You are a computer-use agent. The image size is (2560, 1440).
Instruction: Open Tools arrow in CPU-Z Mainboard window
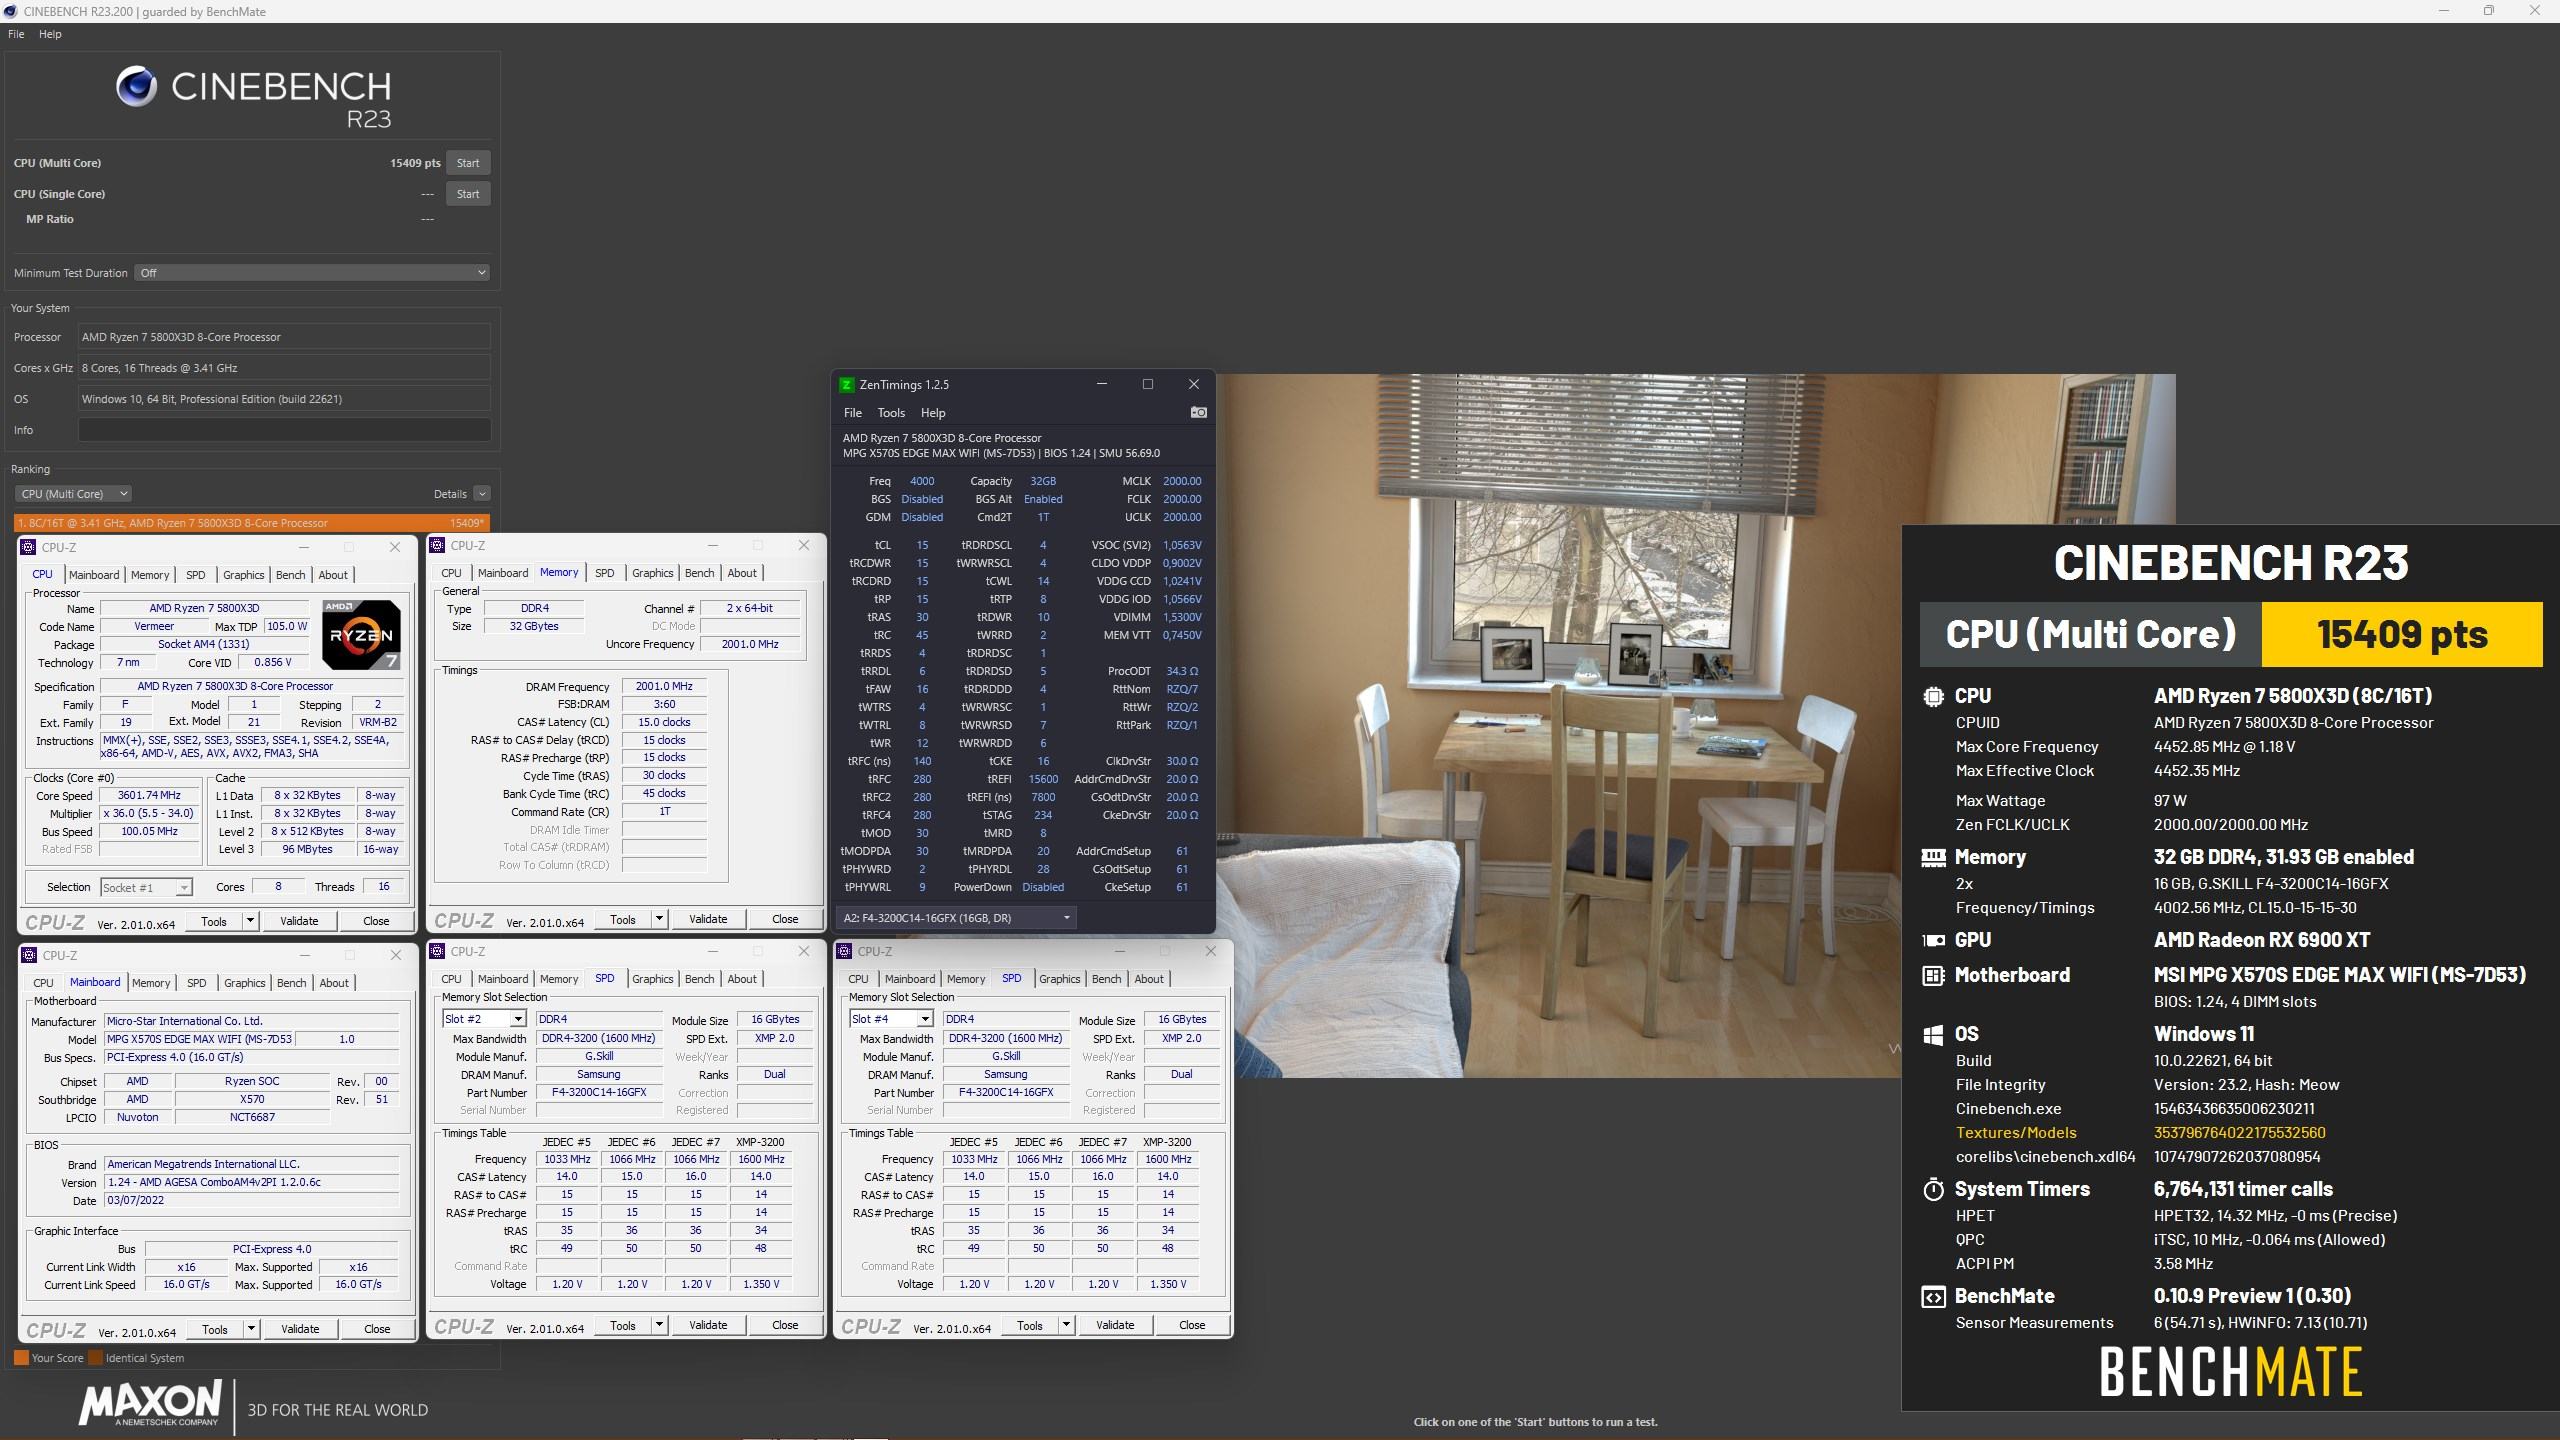[251, 1329]
